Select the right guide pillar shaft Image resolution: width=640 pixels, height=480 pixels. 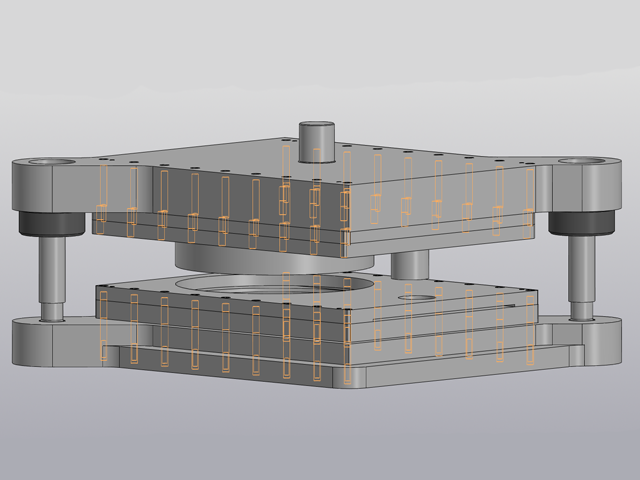point(582,278)
